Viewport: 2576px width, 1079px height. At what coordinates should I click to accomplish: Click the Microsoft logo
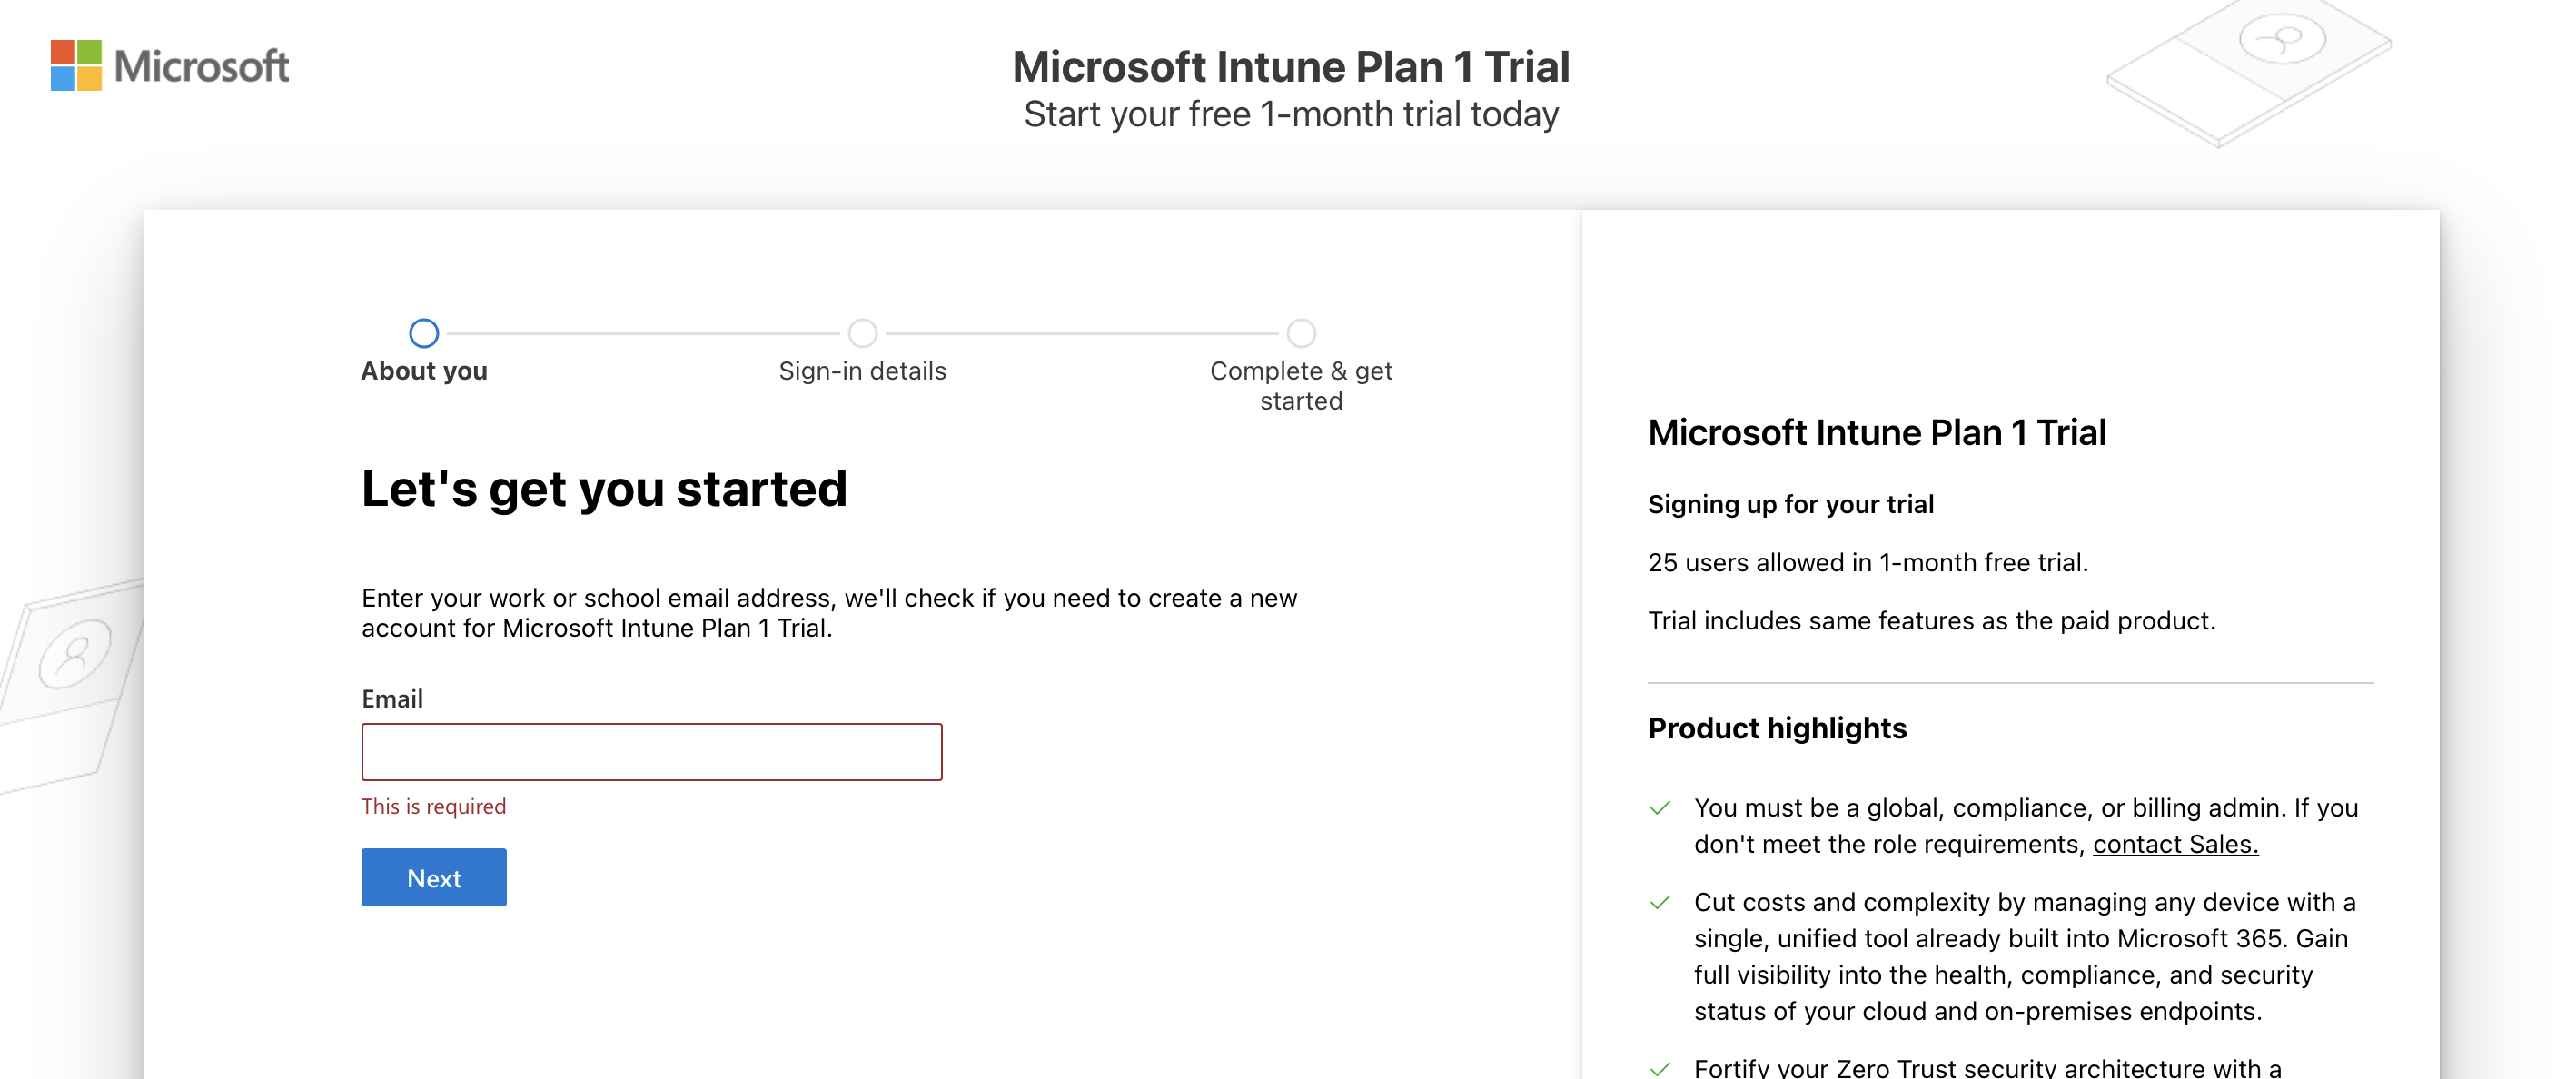[168, 66]
